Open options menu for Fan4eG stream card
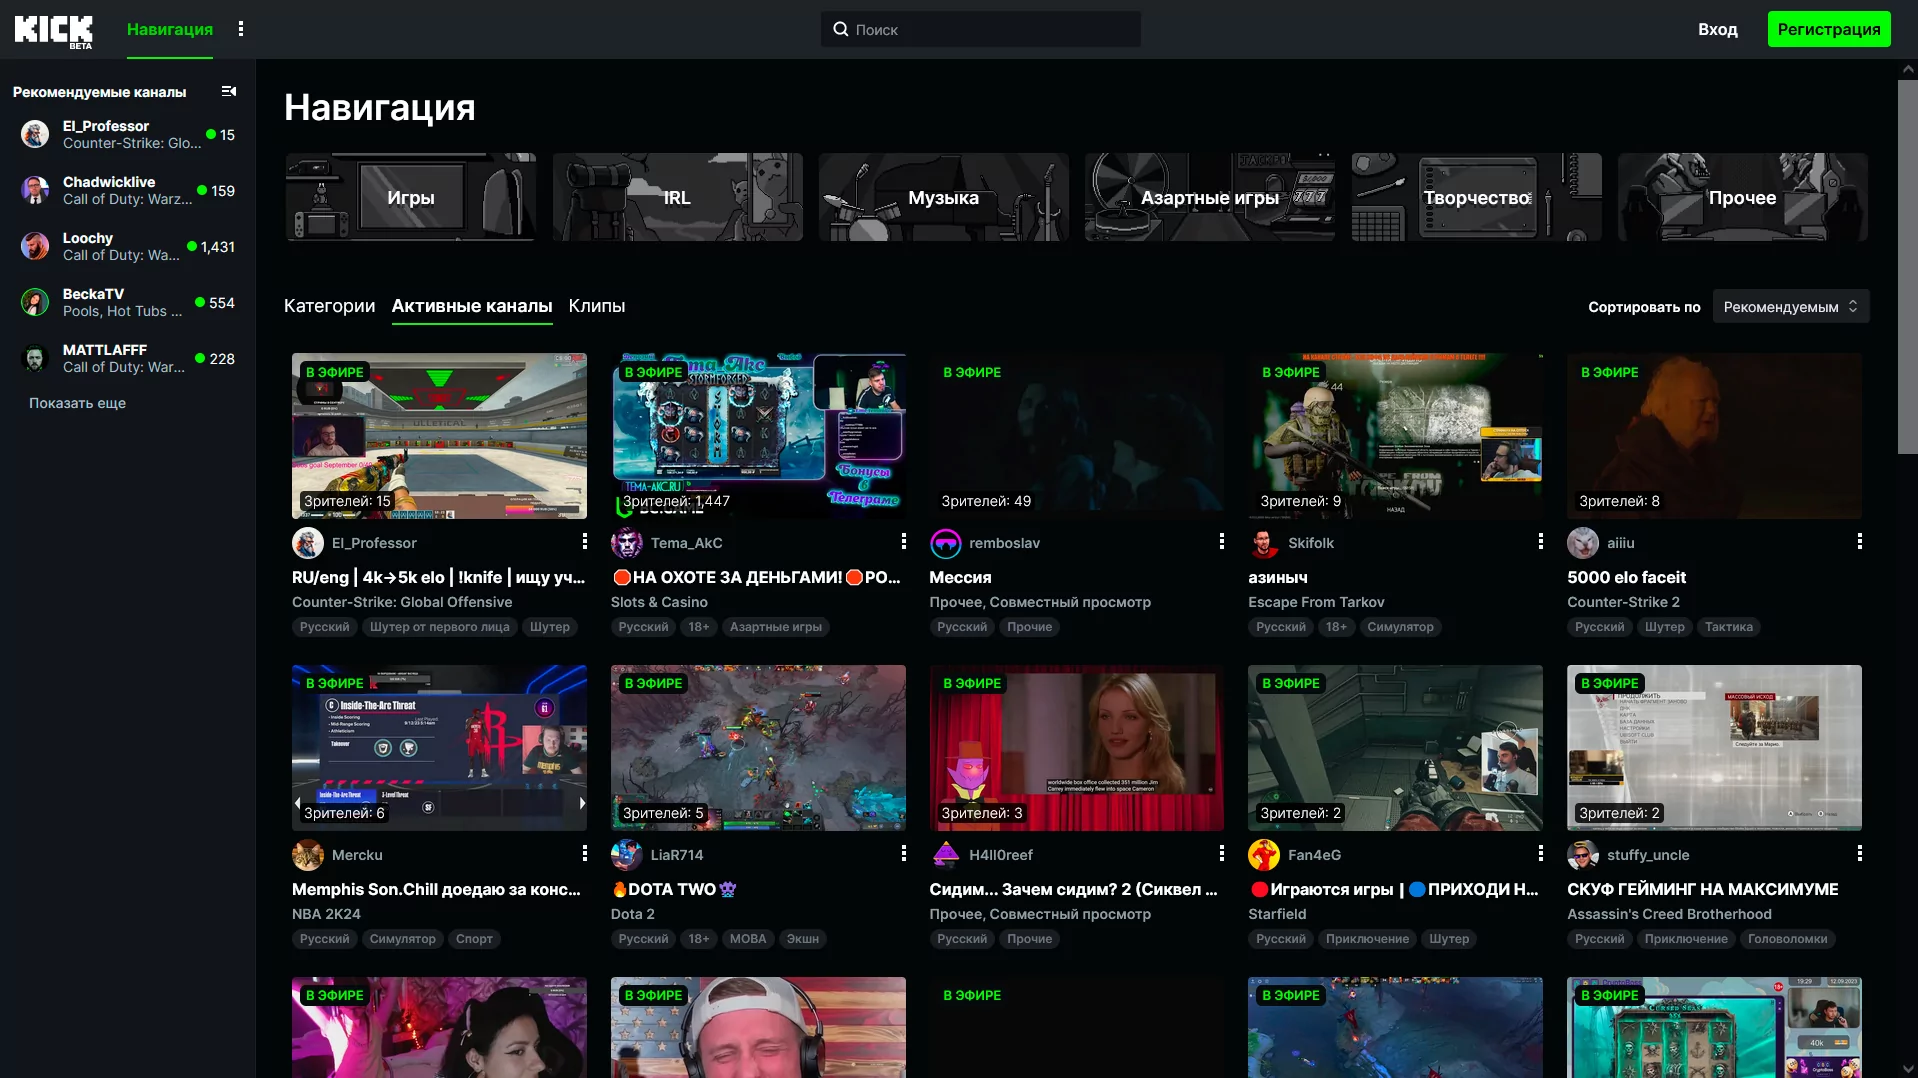The width and height of the screenshot is (1918, 1078). (x=1541, y=853)
